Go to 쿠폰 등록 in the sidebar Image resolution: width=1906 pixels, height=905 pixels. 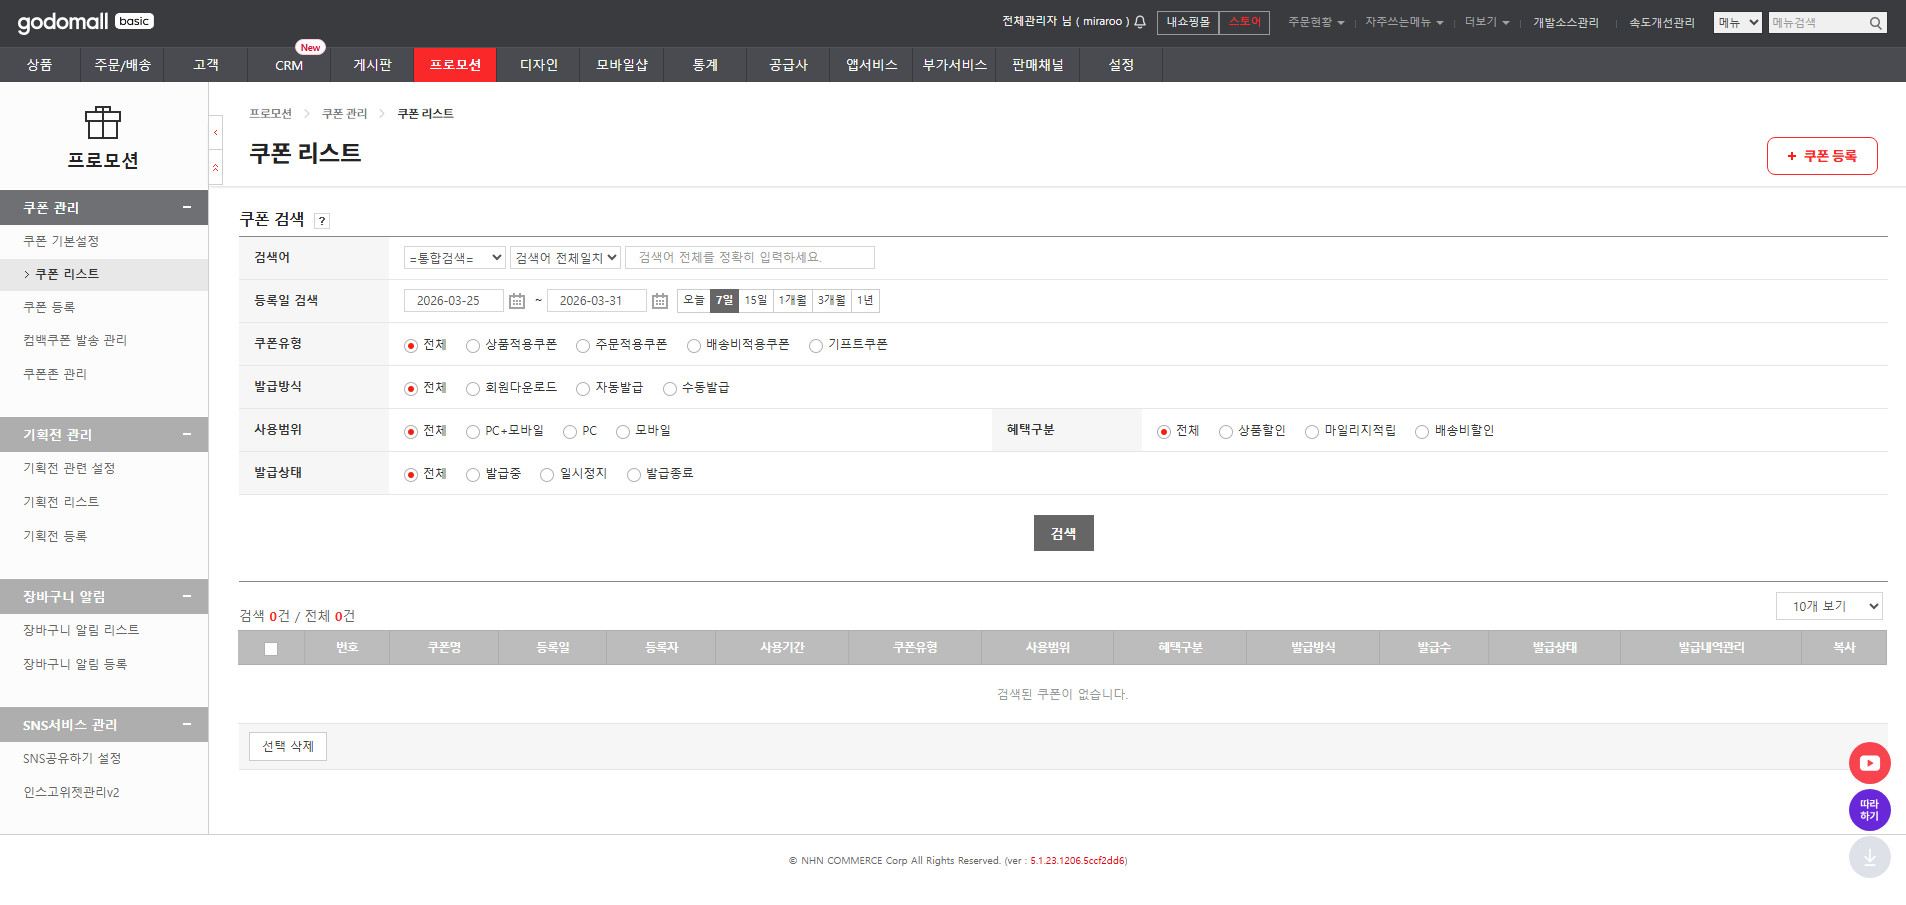[x=49, y=307]
